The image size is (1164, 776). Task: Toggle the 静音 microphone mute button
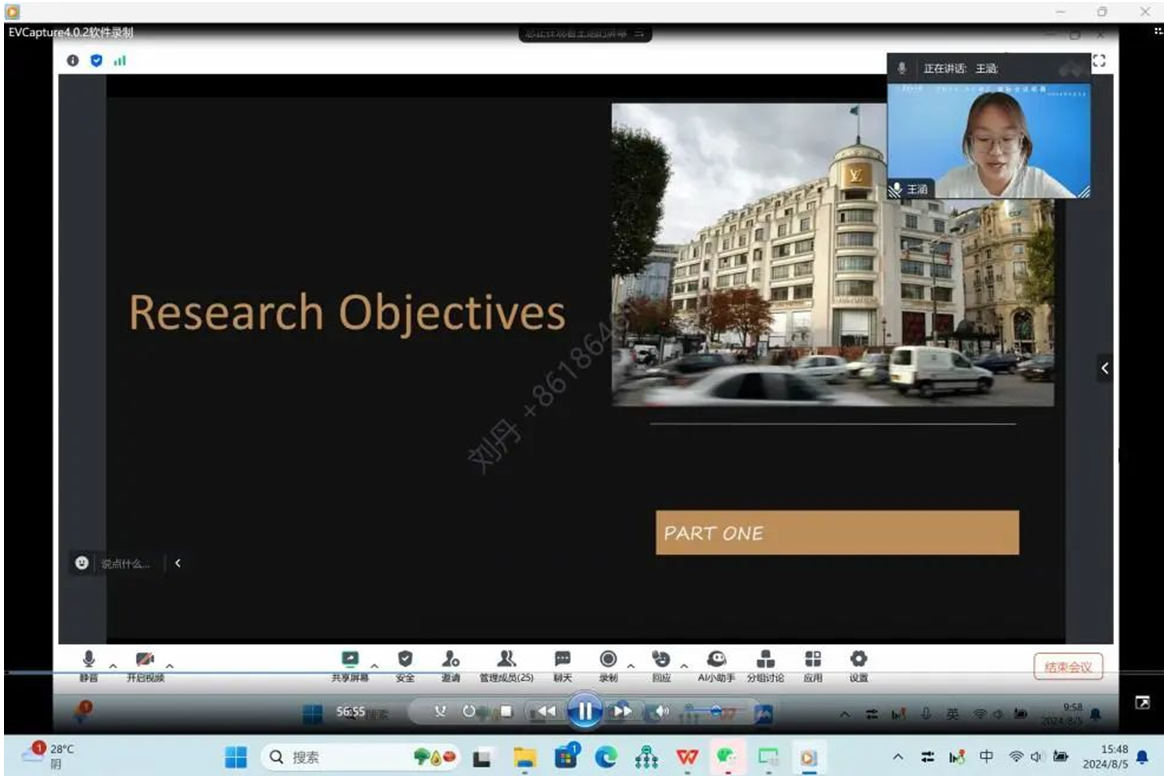89,660
